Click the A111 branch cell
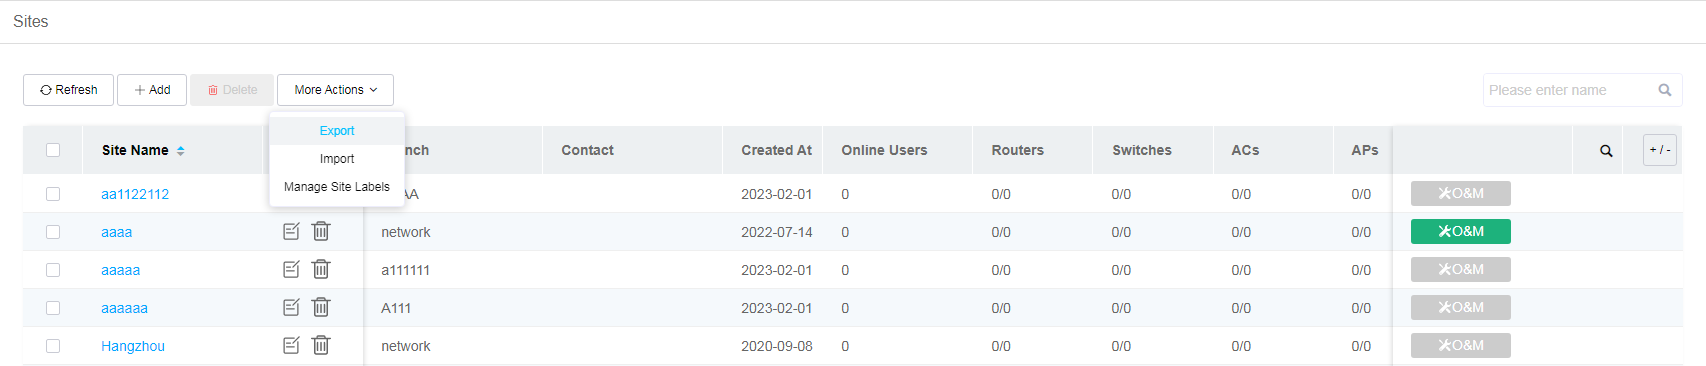The image size is (1706, 366). (x=396, y=308)
